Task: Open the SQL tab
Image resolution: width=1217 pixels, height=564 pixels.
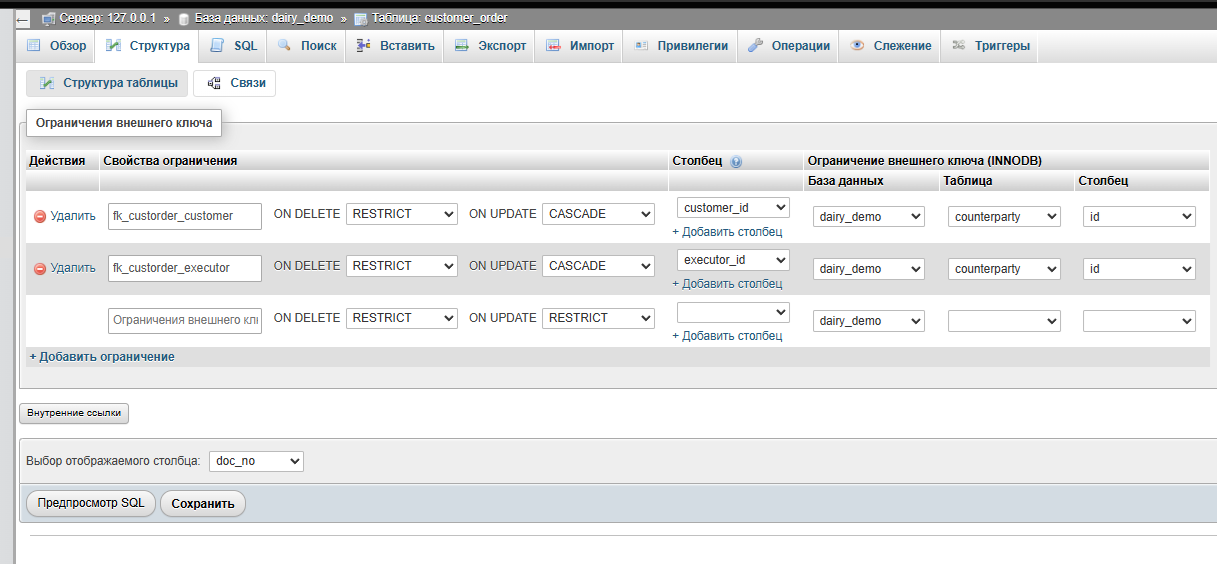Action: point(234,46)
